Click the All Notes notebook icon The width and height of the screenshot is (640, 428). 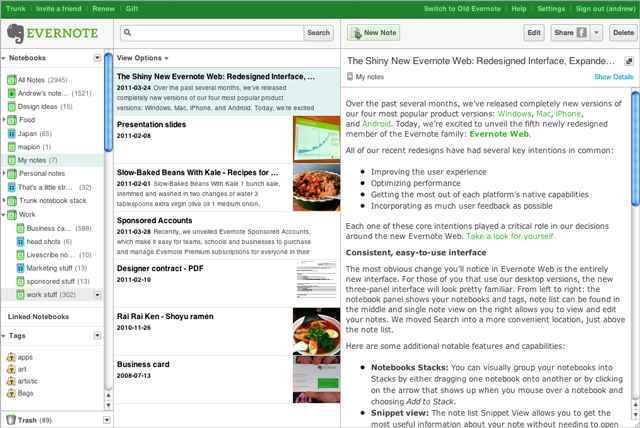[11, 79]
